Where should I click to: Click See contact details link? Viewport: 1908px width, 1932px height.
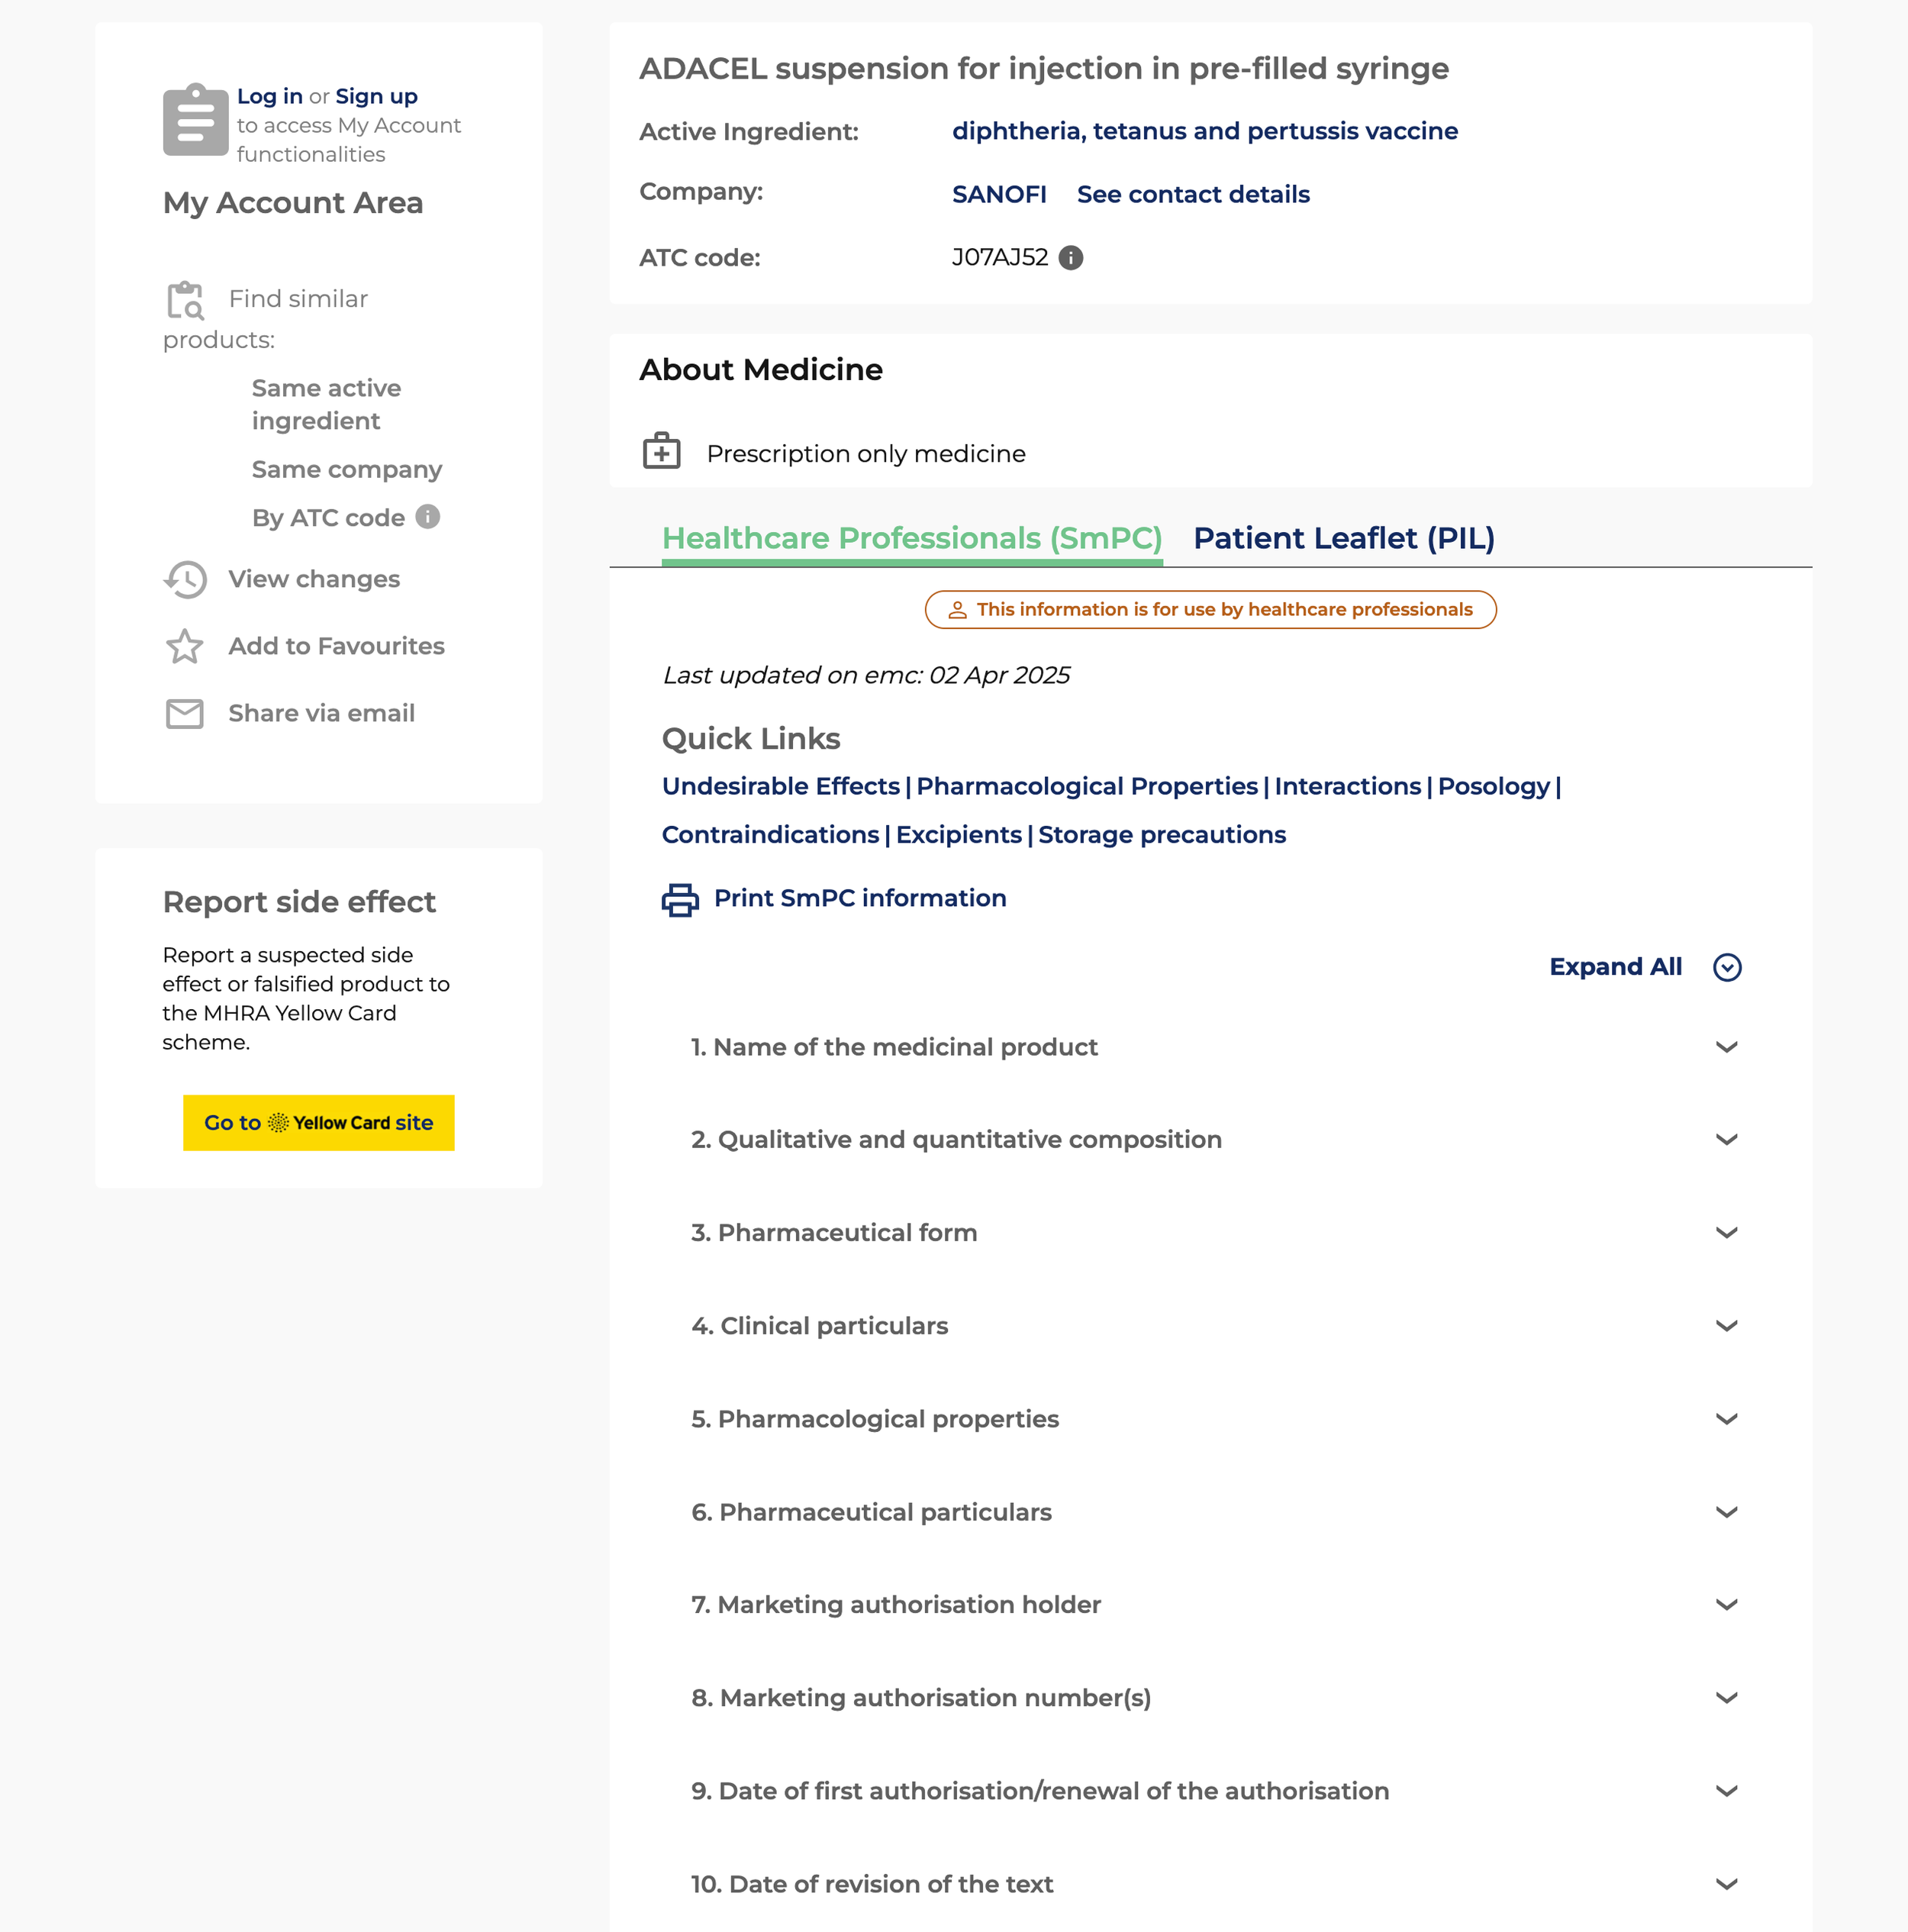[1192, 195]
